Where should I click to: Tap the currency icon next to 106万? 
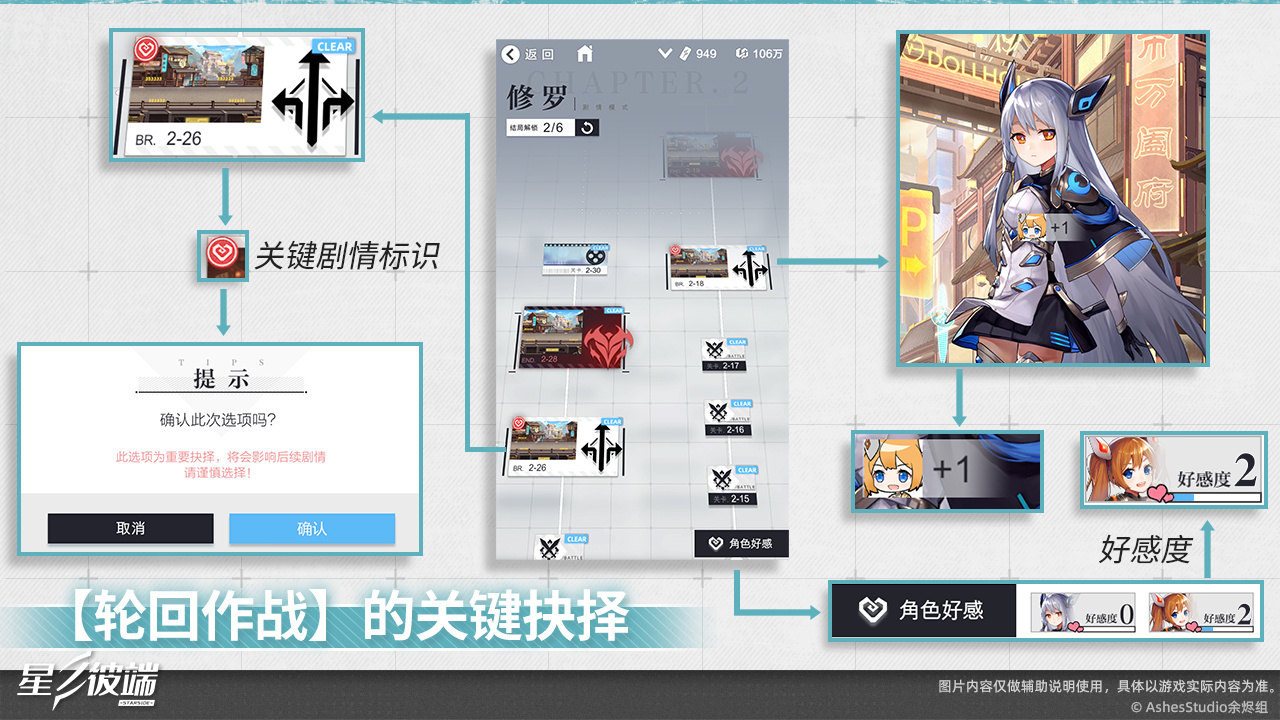pyautogui.click(x=741, y=53)
